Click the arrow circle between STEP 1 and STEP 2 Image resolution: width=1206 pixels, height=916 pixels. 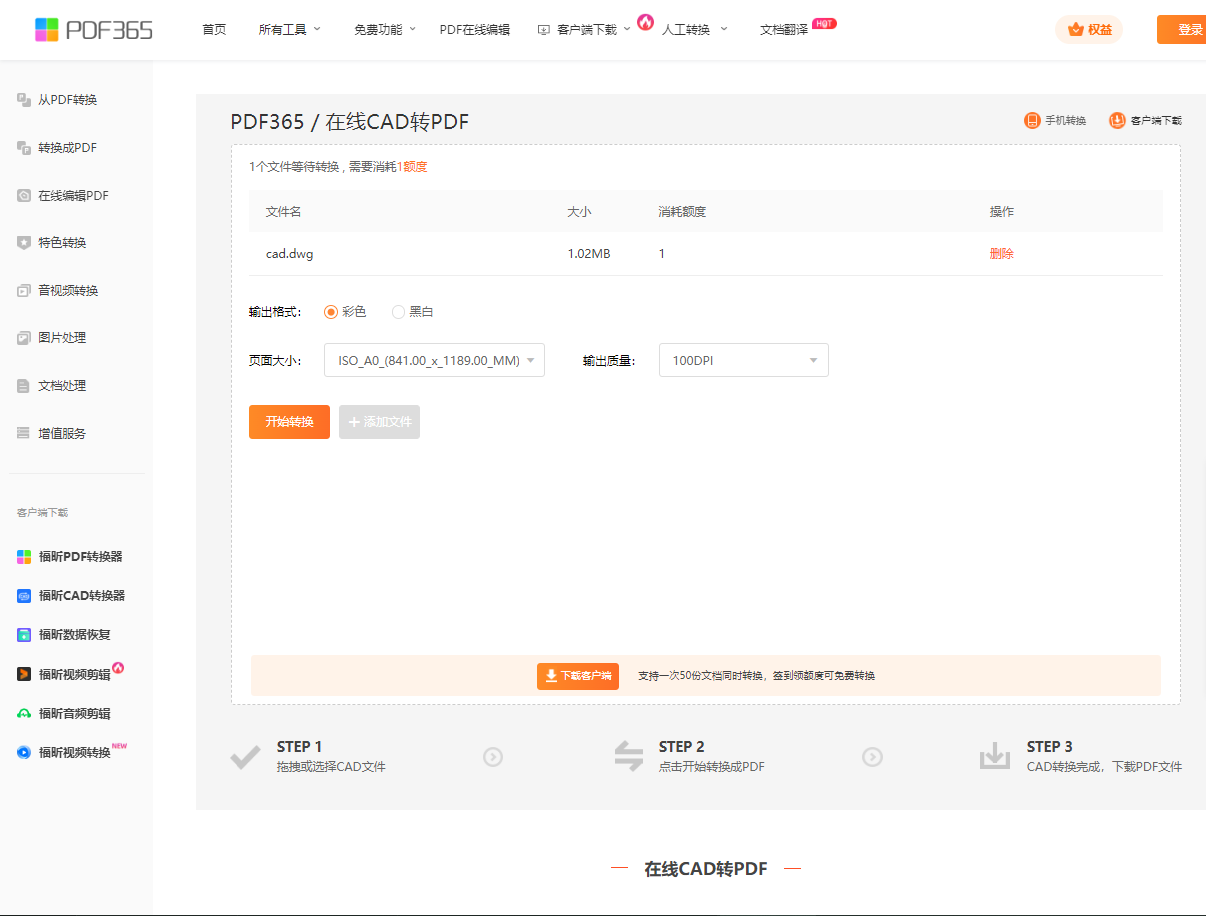(x=493, y=757)
